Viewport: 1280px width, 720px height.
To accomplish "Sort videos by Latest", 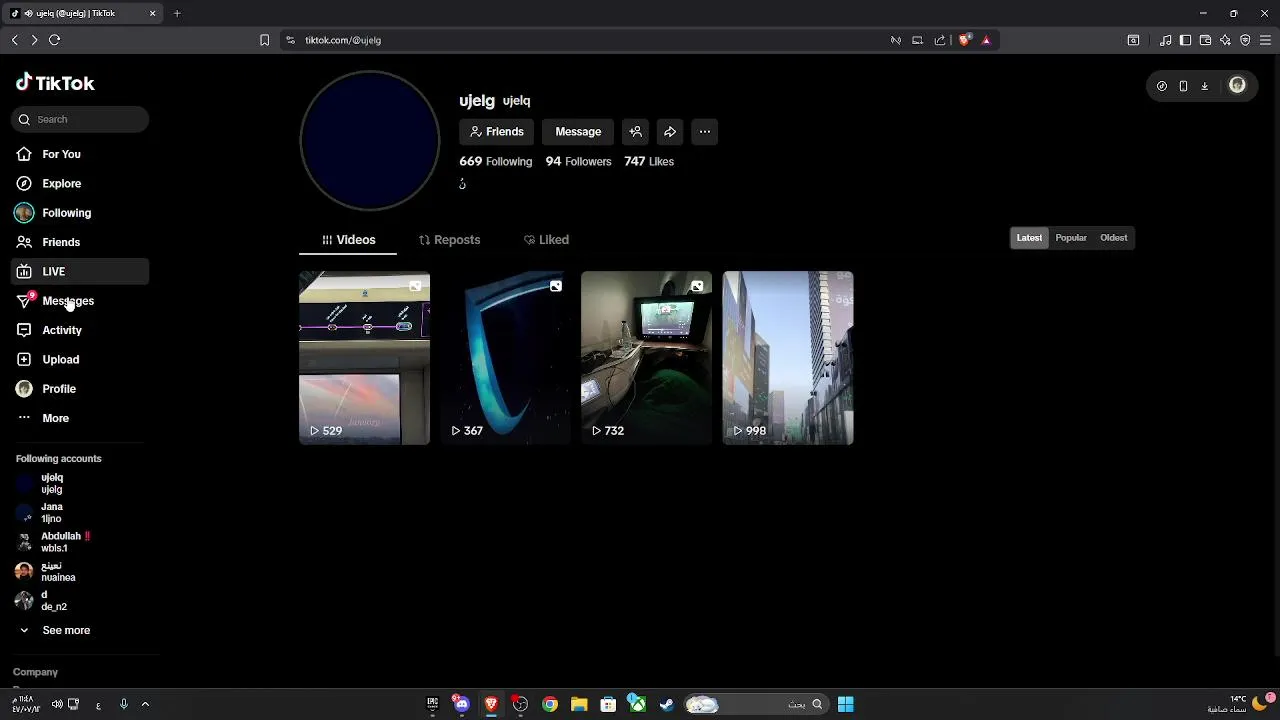I will pyautogui.click(x=1029, y=238).
